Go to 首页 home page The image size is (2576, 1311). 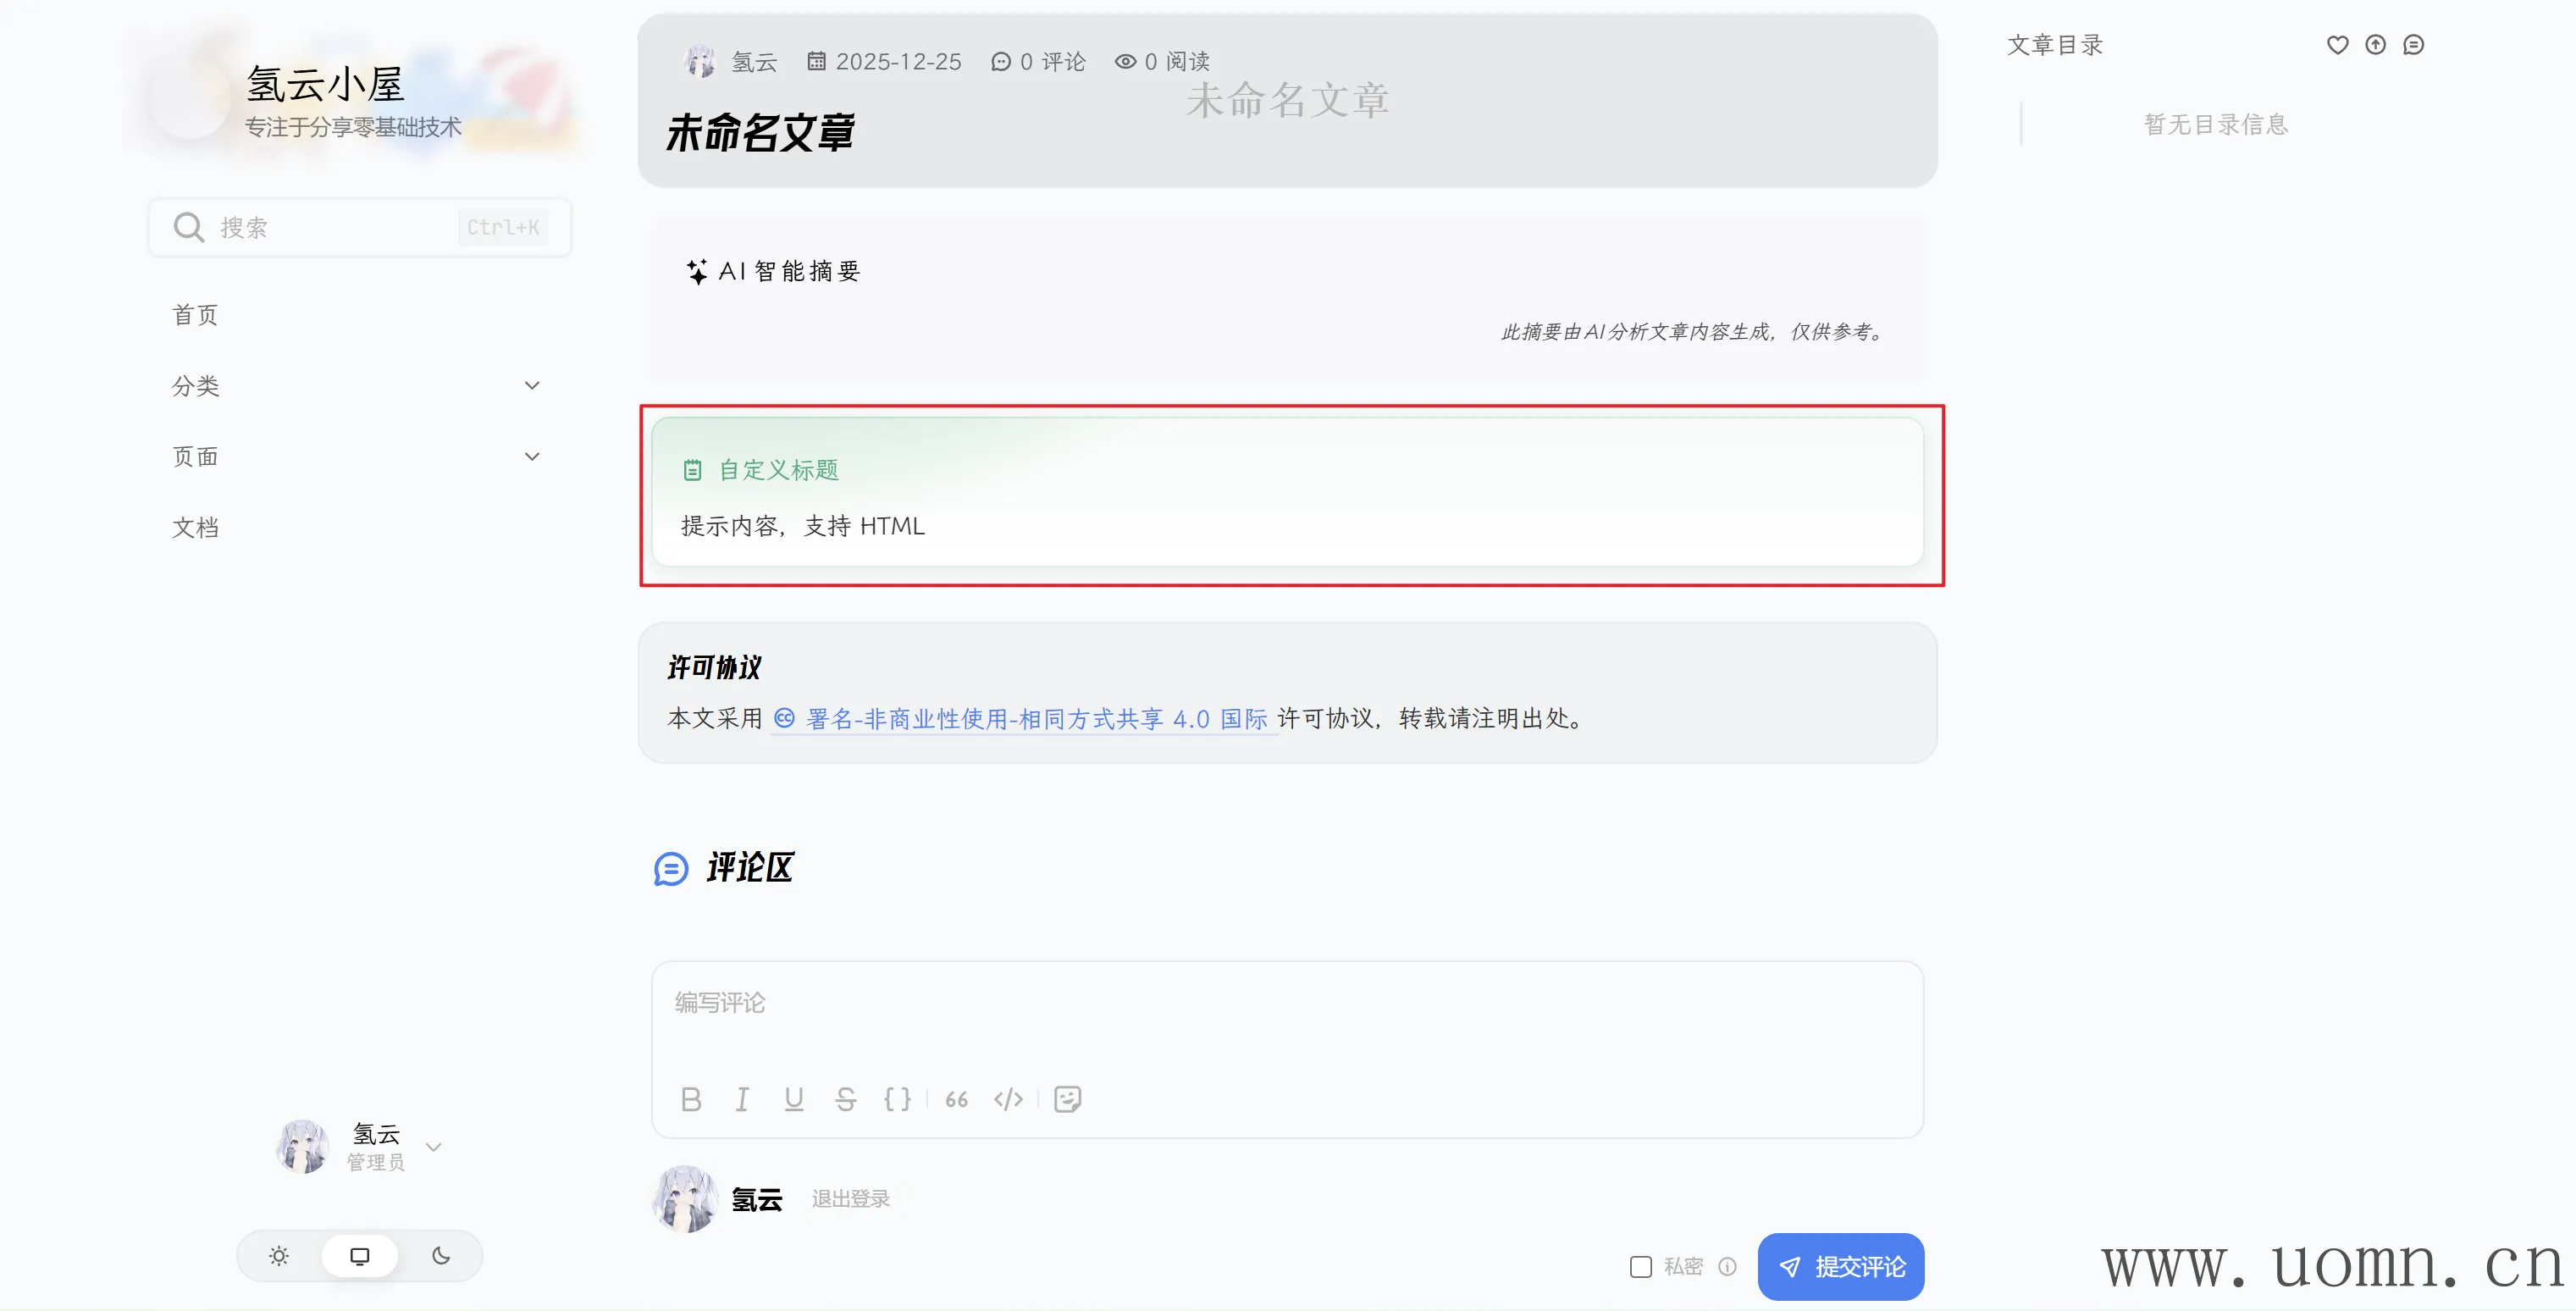point(195,315)
